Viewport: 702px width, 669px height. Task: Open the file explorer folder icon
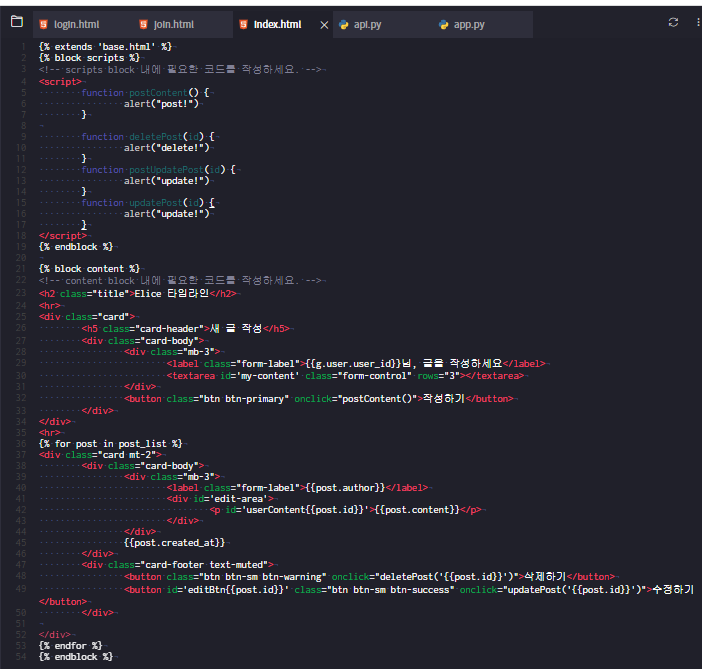click(x=17, y=21)
